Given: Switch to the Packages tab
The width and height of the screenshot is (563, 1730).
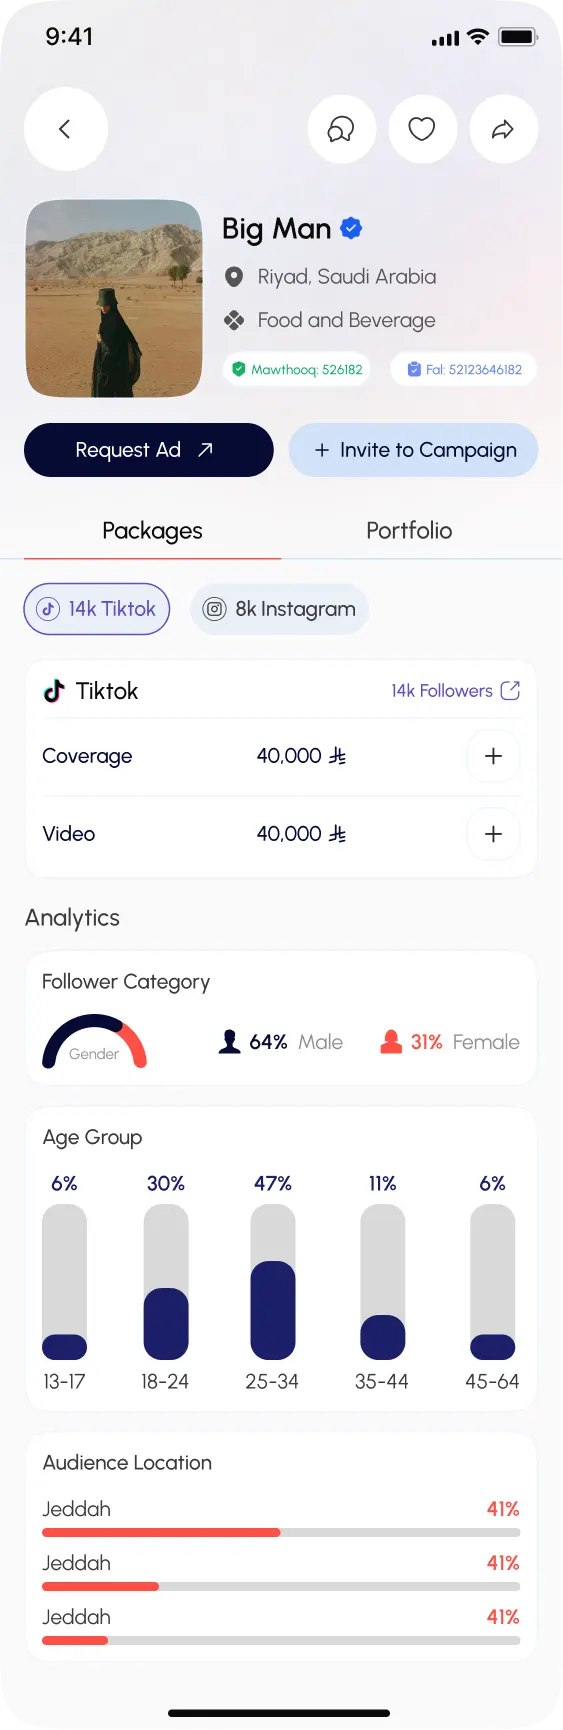Looking at the screenshot, I should [152, 531].
